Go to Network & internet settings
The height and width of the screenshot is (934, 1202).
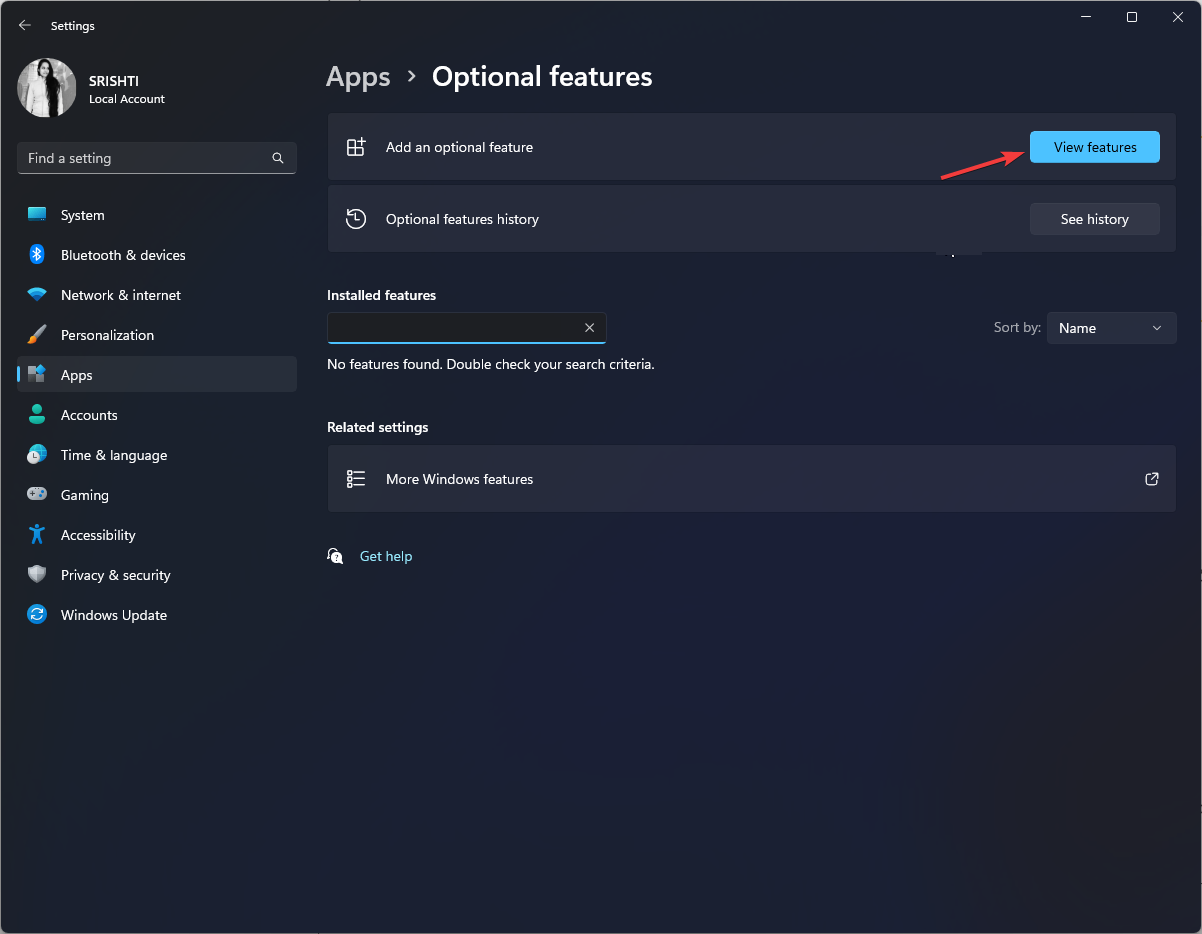[157, 295]
